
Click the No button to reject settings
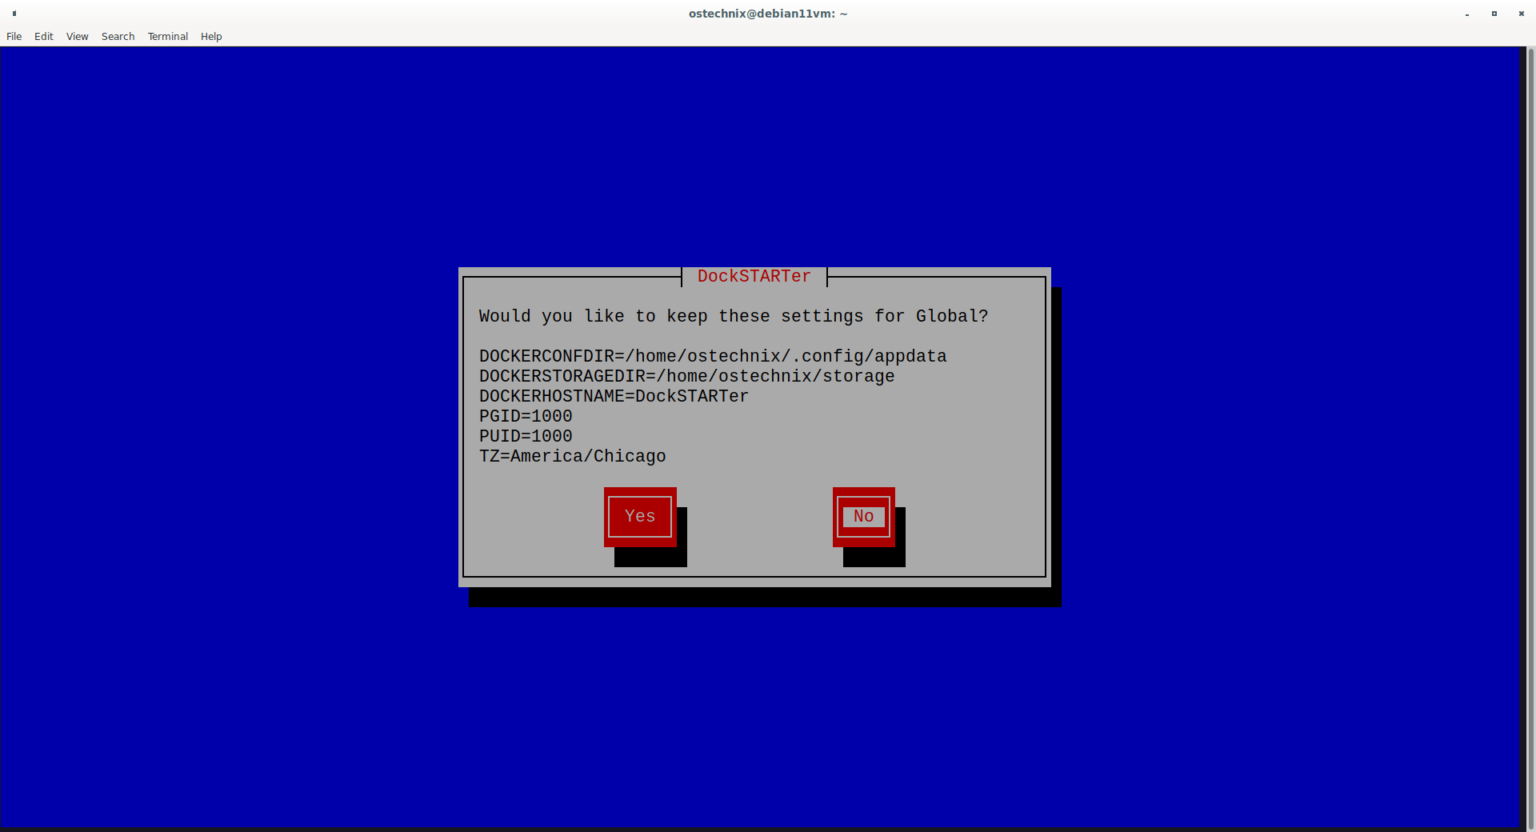click(x=862, y=516)
